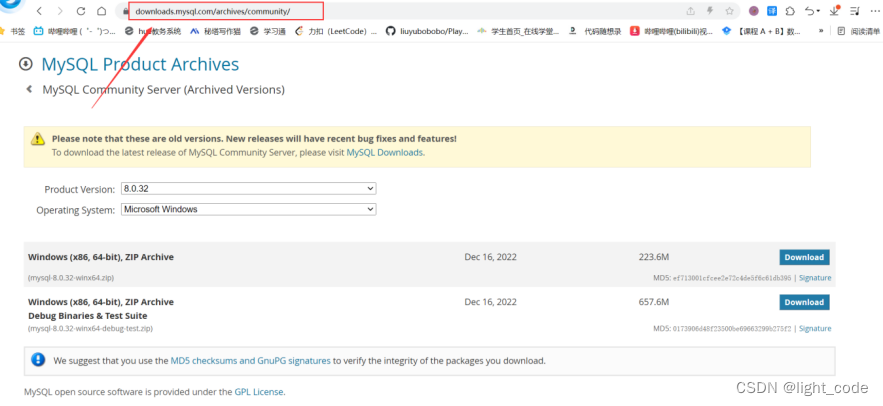Viewport: 883px width, 406px height.
Task: Open the browser home page icon
Action: click(x=101, y=11)
